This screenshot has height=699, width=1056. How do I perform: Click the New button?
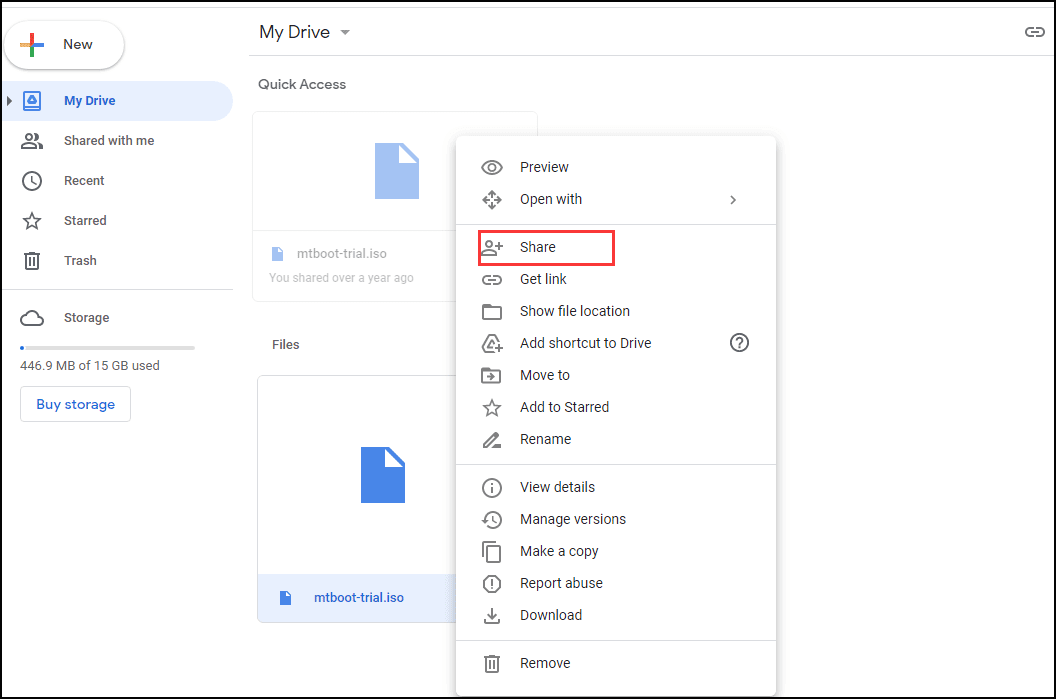(x=64, y=45)
